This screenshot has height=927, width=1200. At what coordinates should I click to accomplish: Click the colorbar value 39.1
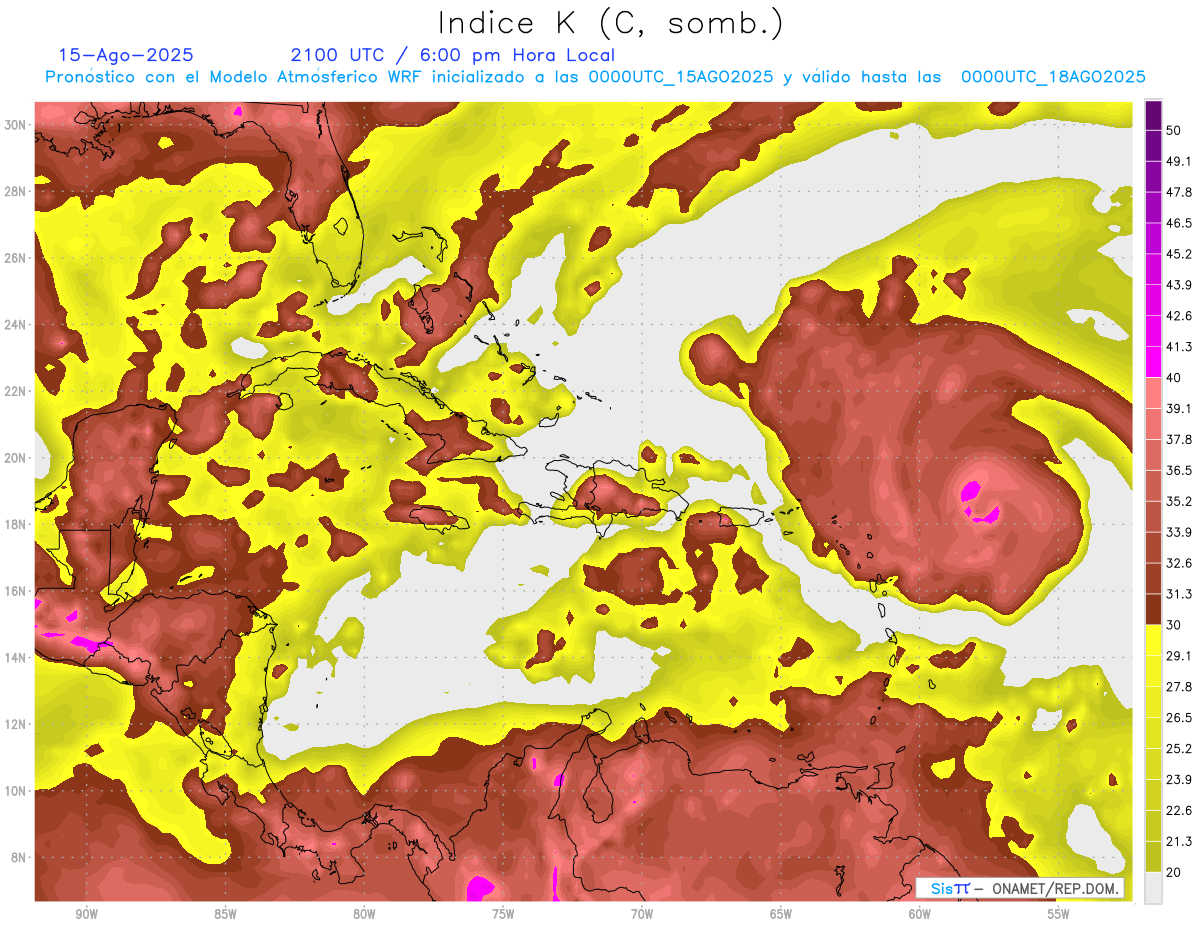pyautogui.click(x=1179, y=409)
